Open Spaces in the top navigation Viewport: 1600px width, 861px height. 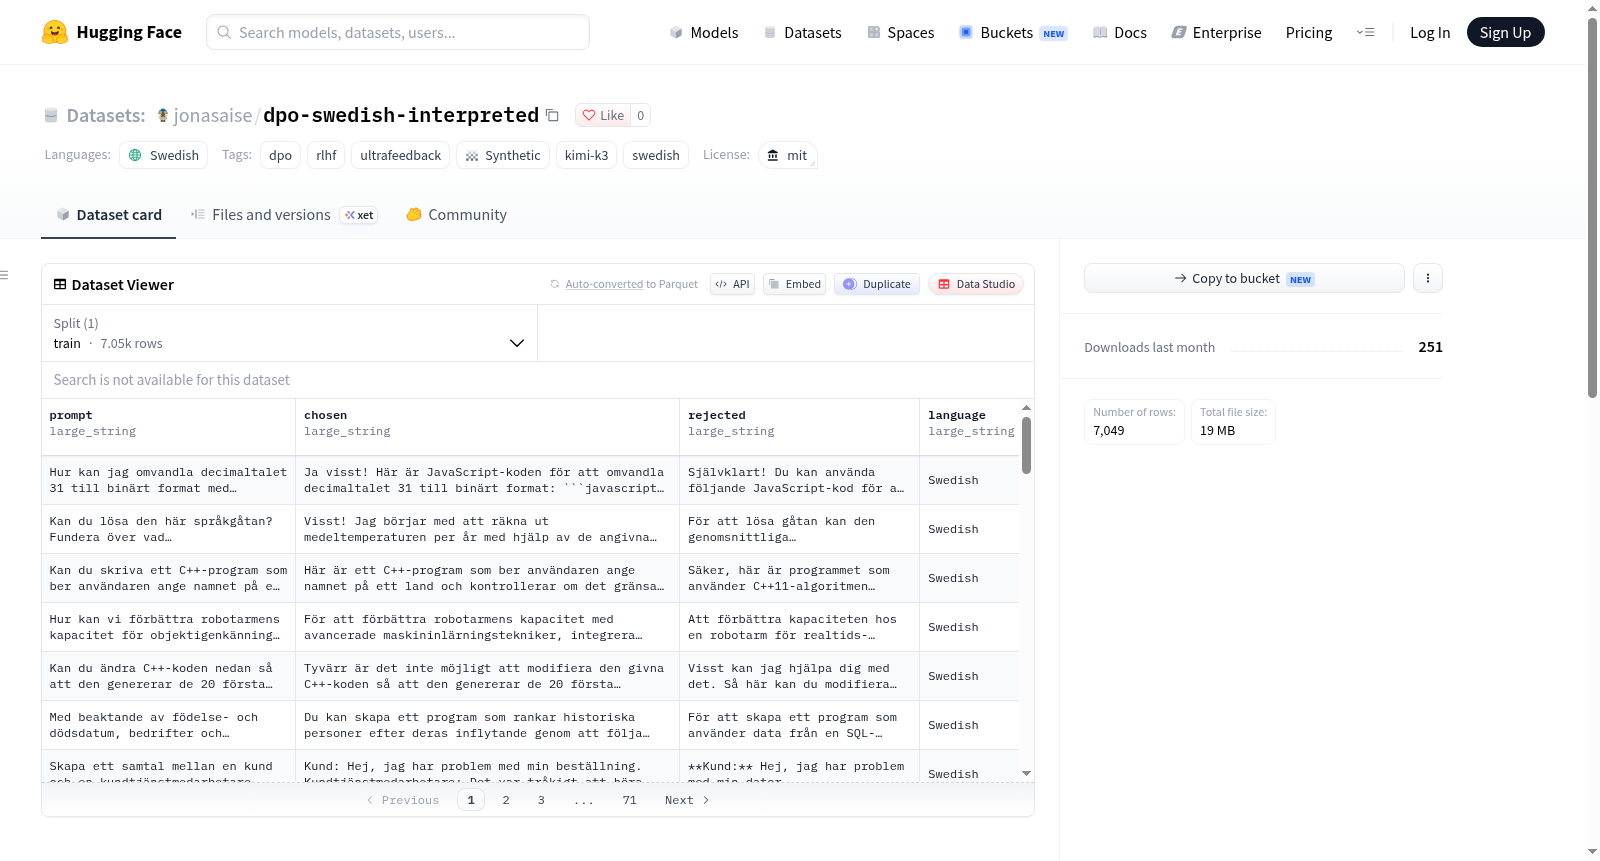click(x=900, y=32)
